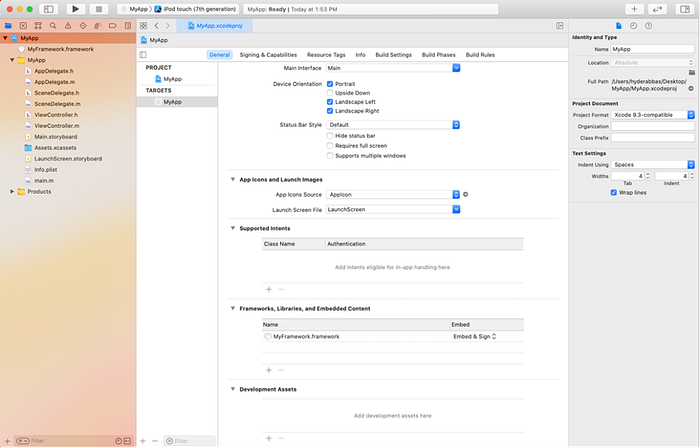The height and width of the screenshot is (448, 700).
Task: Enable Upside Down orientation
Action: (x=330, y=93)
